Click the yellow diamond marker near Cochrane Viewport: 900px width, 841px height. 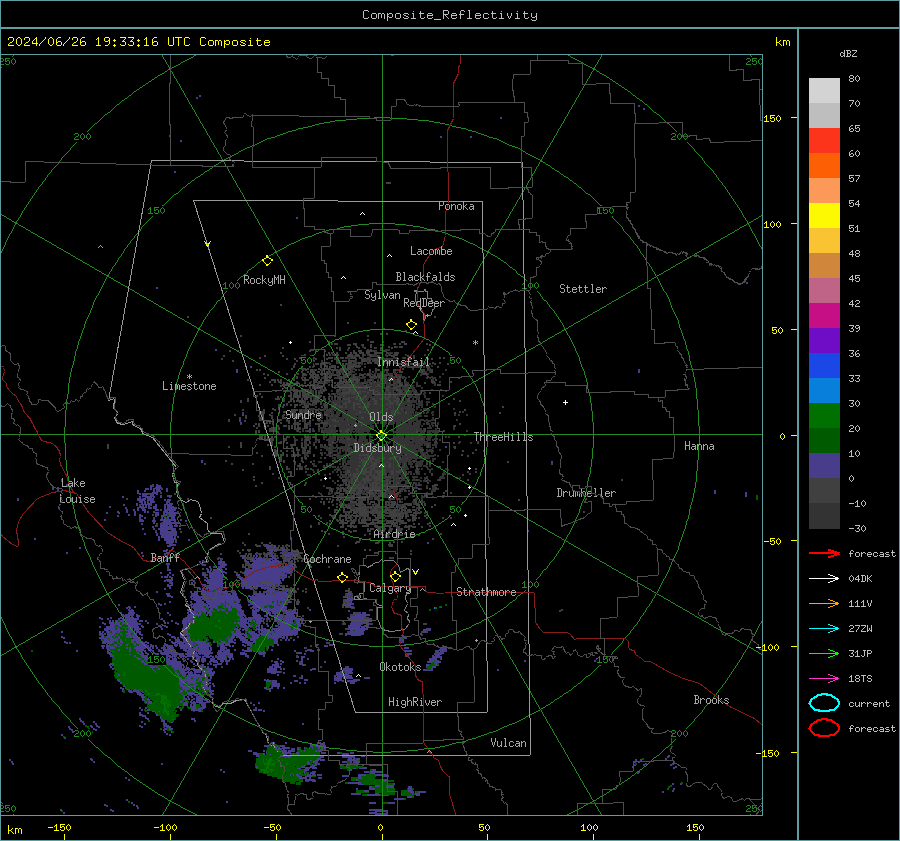[x=343, y=578]
